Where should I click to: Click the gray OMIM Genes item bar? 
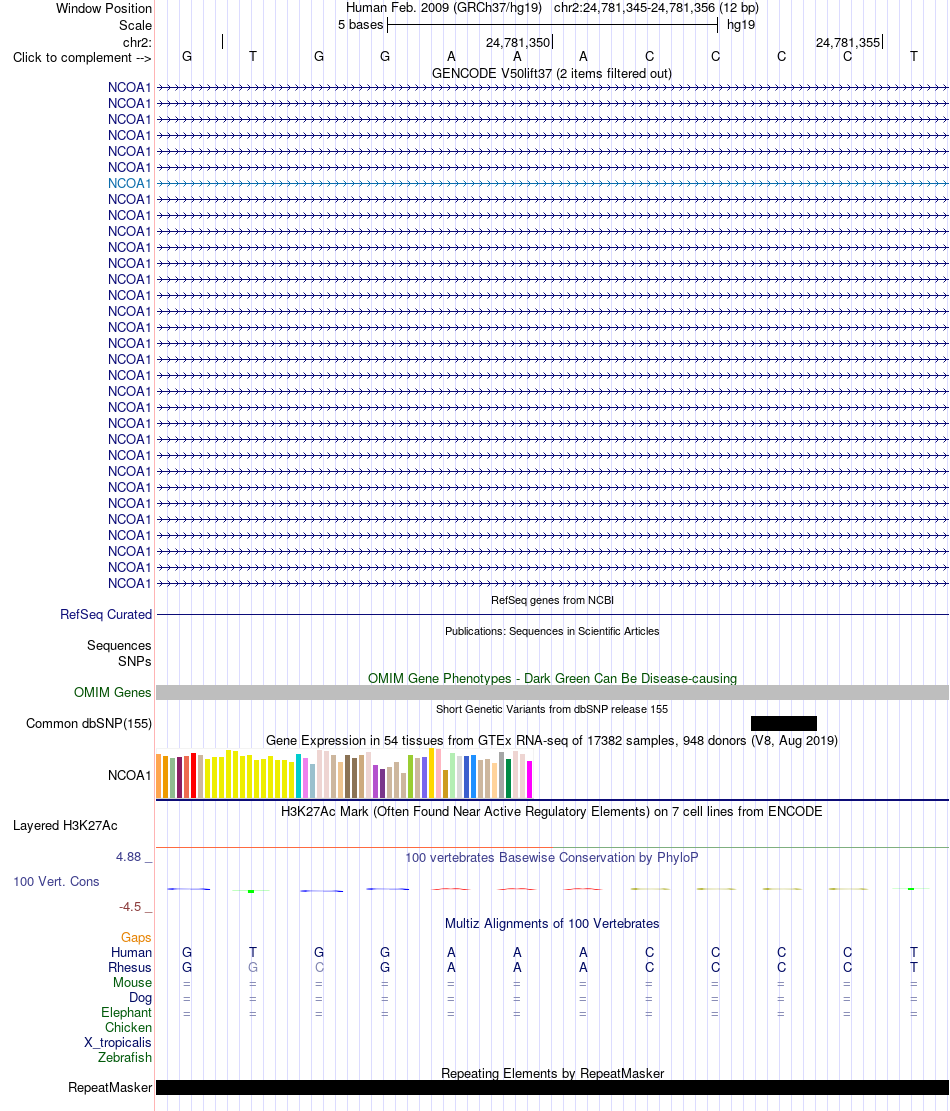pyautogui.click(x=552, y=692)
